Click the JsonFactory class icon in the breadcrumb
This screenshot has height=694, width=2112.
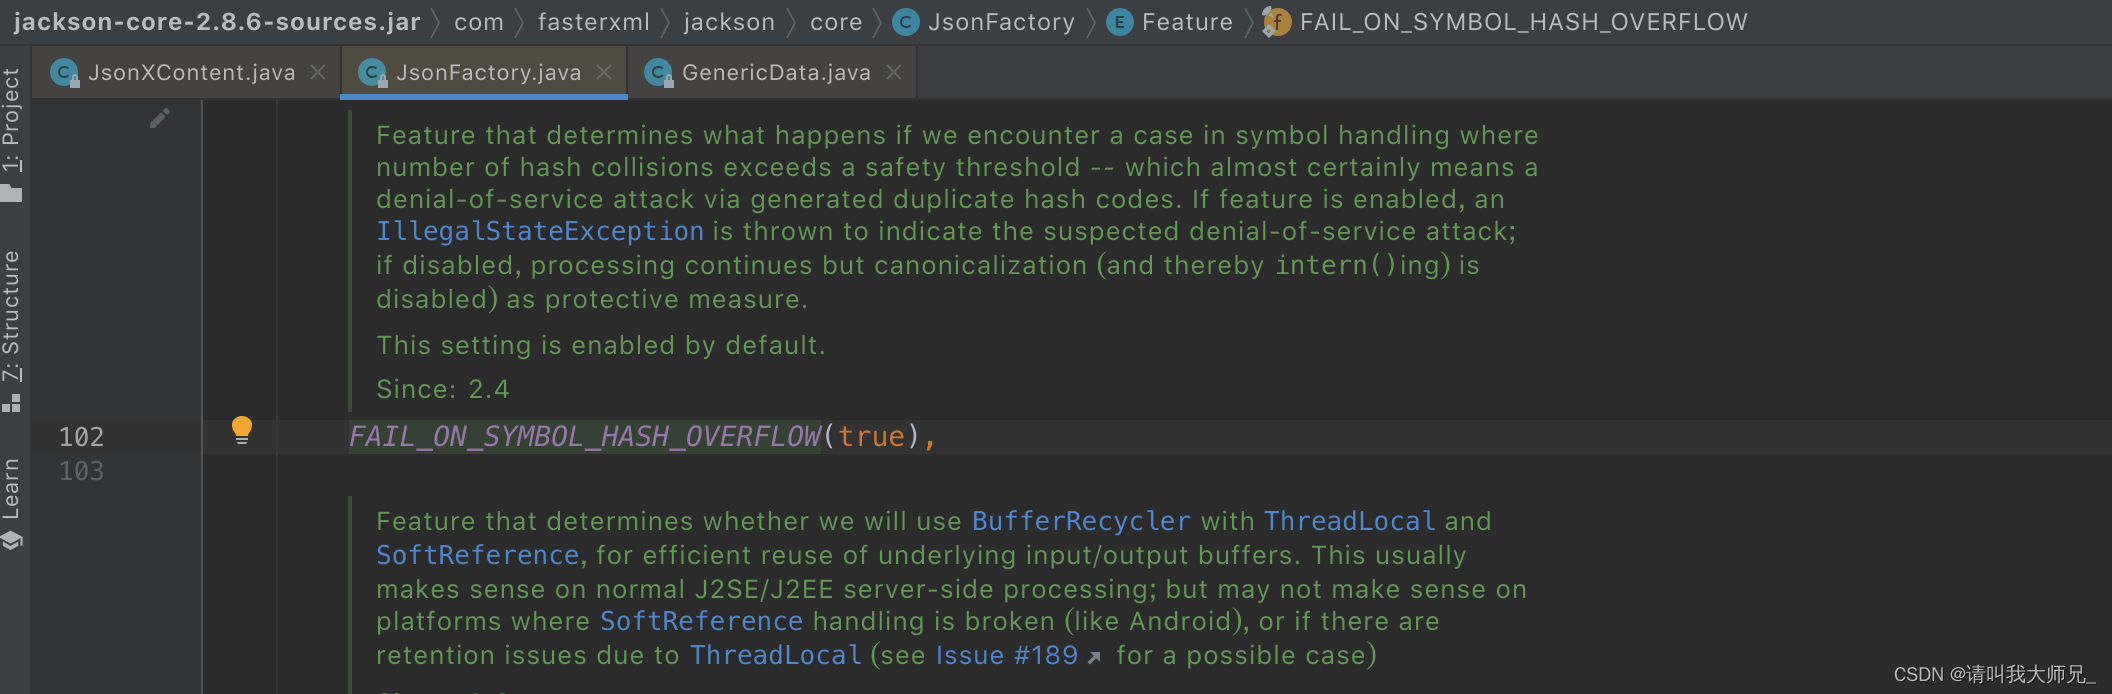[x=905, y=21]
